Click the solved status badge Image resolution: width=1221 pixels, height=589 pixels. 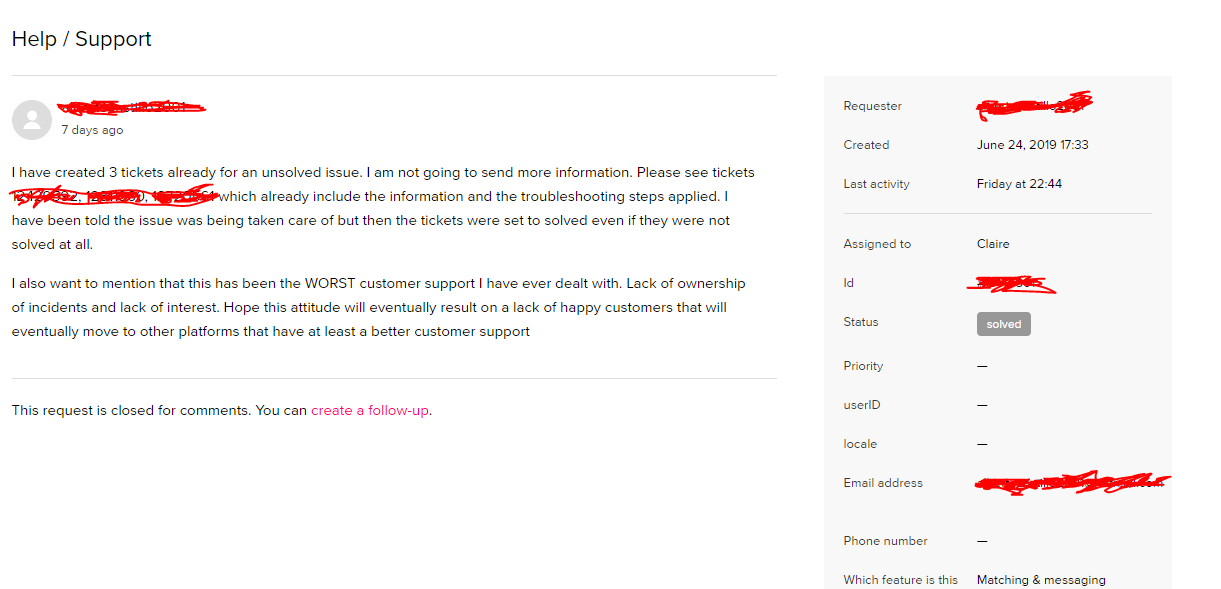pos(1003,324)
